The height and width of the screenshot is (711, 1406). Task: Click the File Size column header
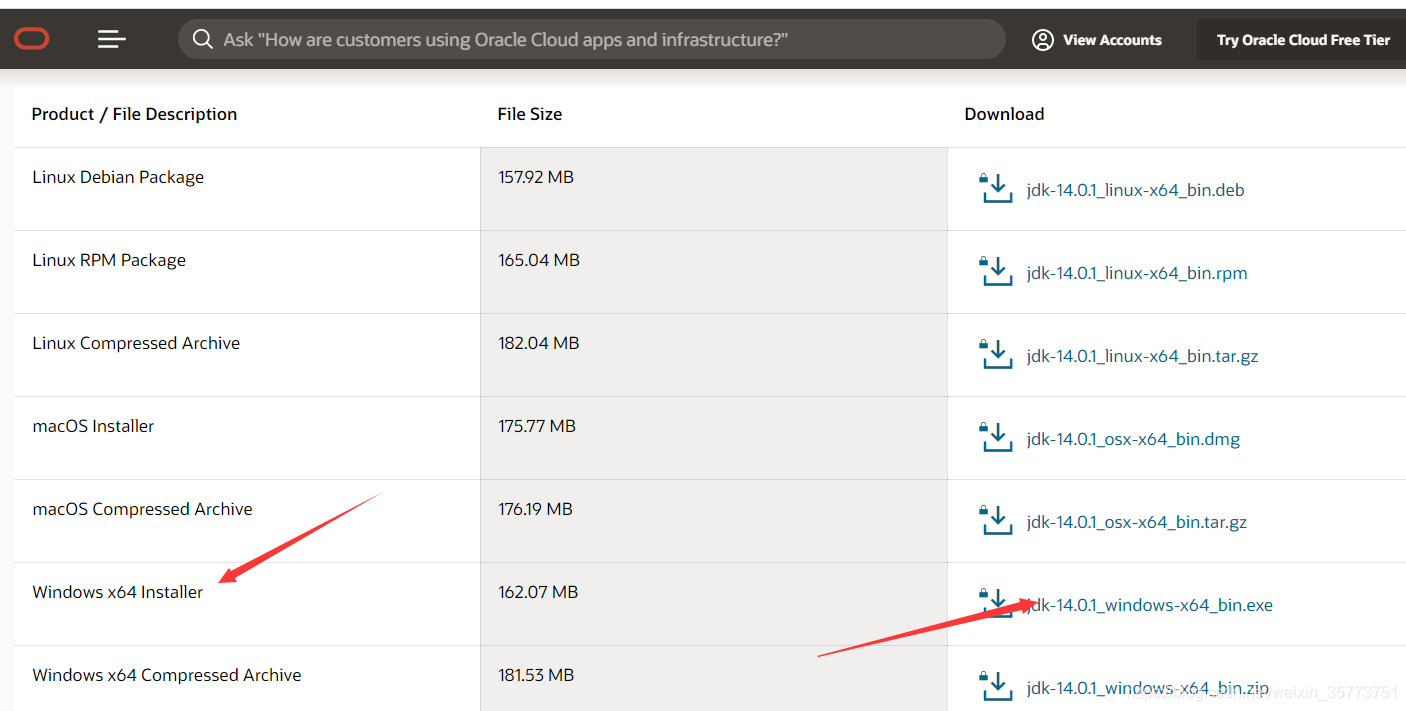[x=530, y=114]
